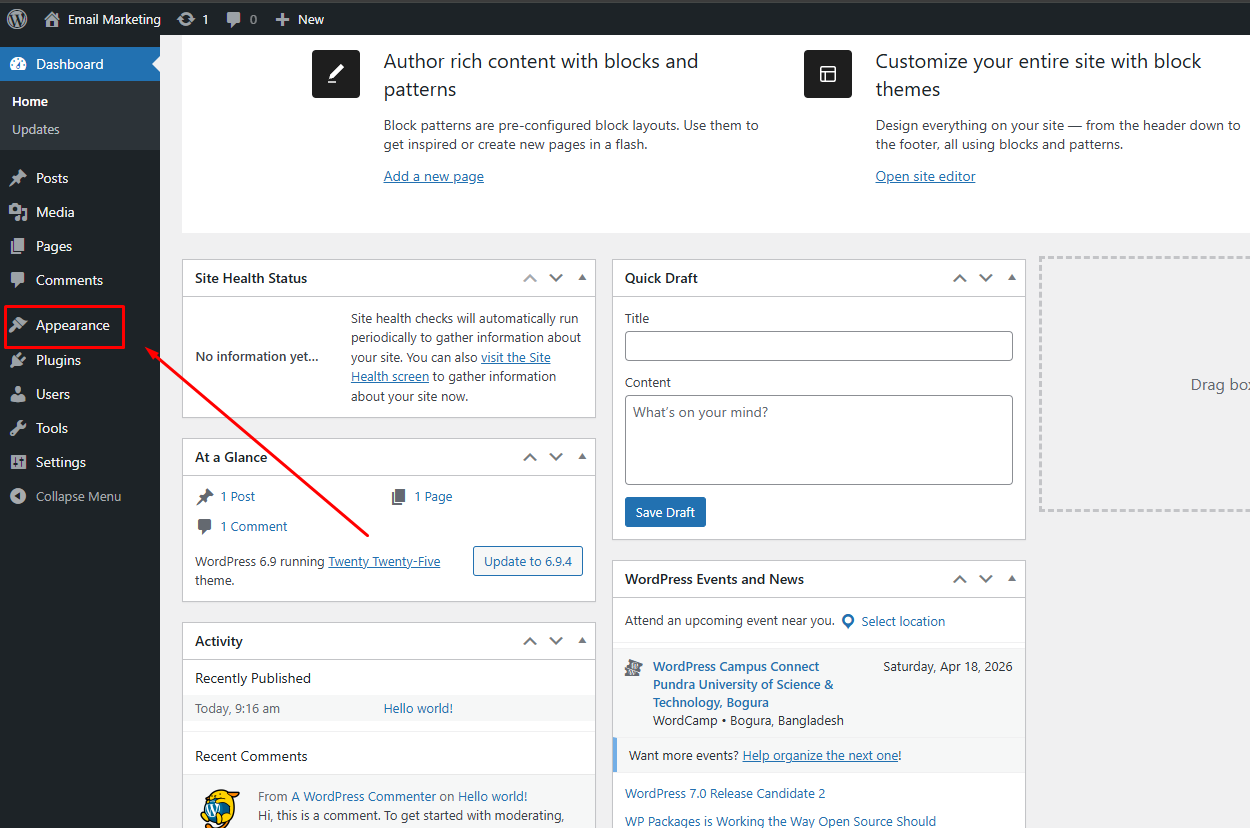The height and width of the screenshot is (828, 1250).
Task: Click the Media icon in the sidebar
Action: click(20, 211)
